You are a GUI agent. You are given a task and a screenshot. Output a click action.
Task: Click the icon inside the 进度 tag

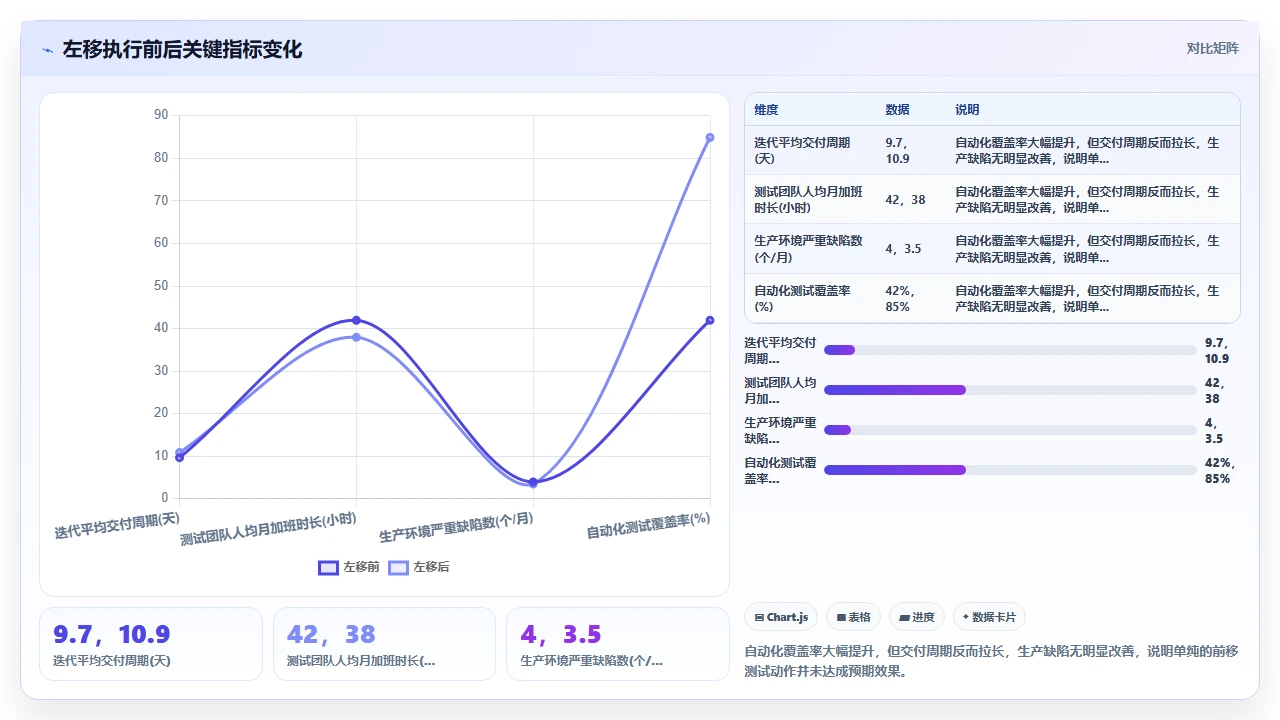(904, 618)
